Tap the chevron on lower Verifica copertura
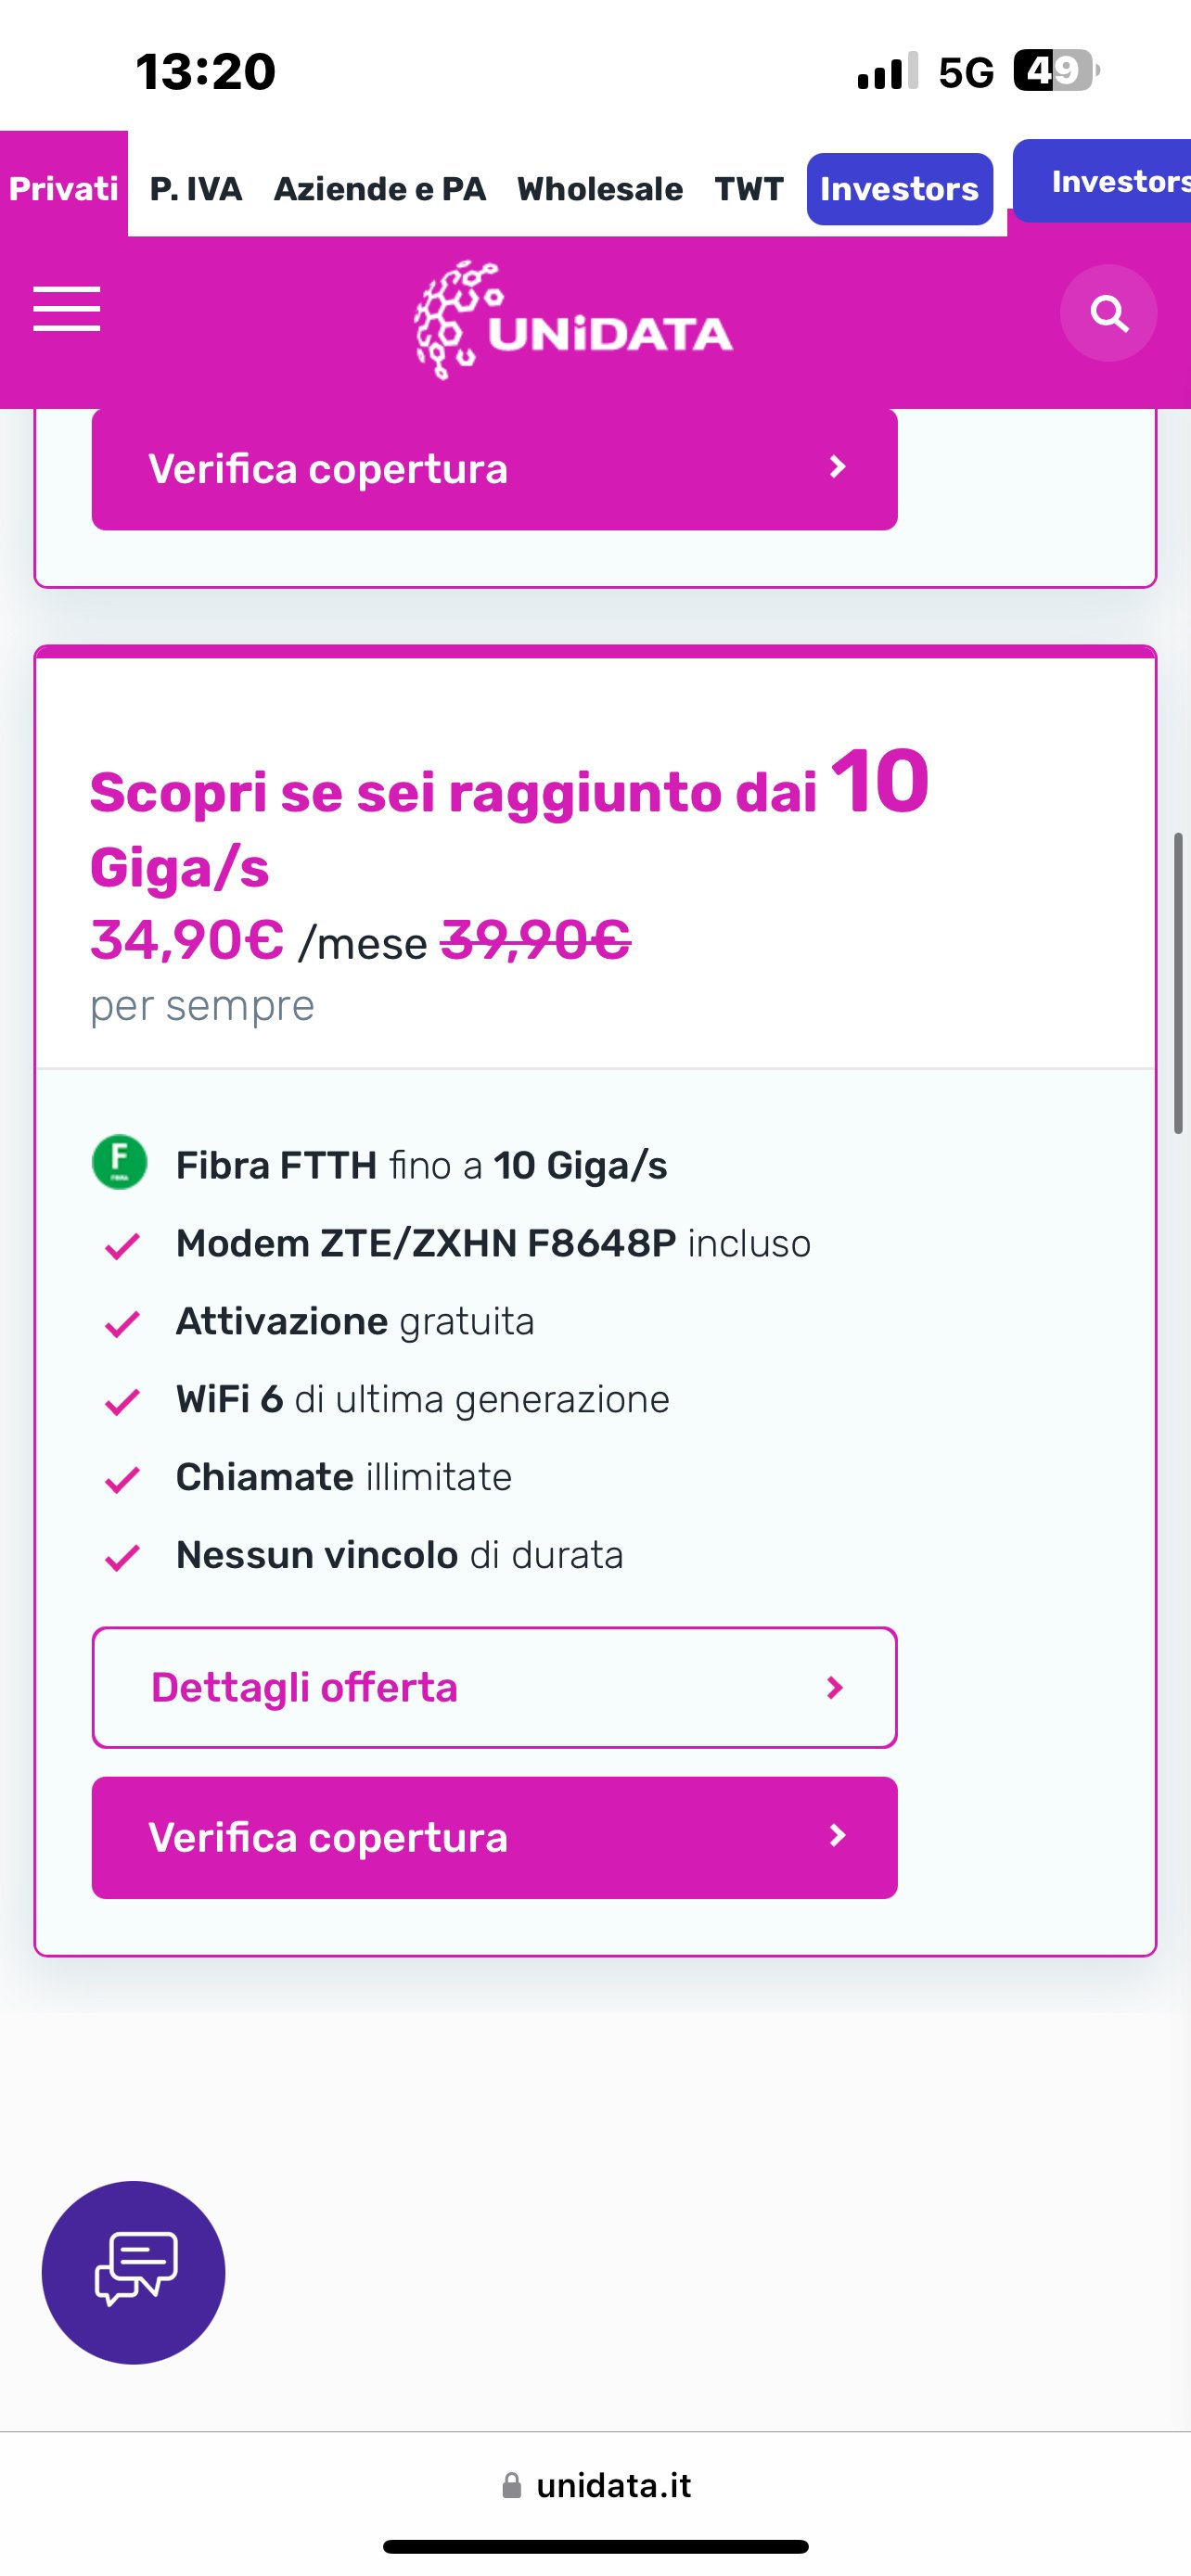 tap(838, 1836)
